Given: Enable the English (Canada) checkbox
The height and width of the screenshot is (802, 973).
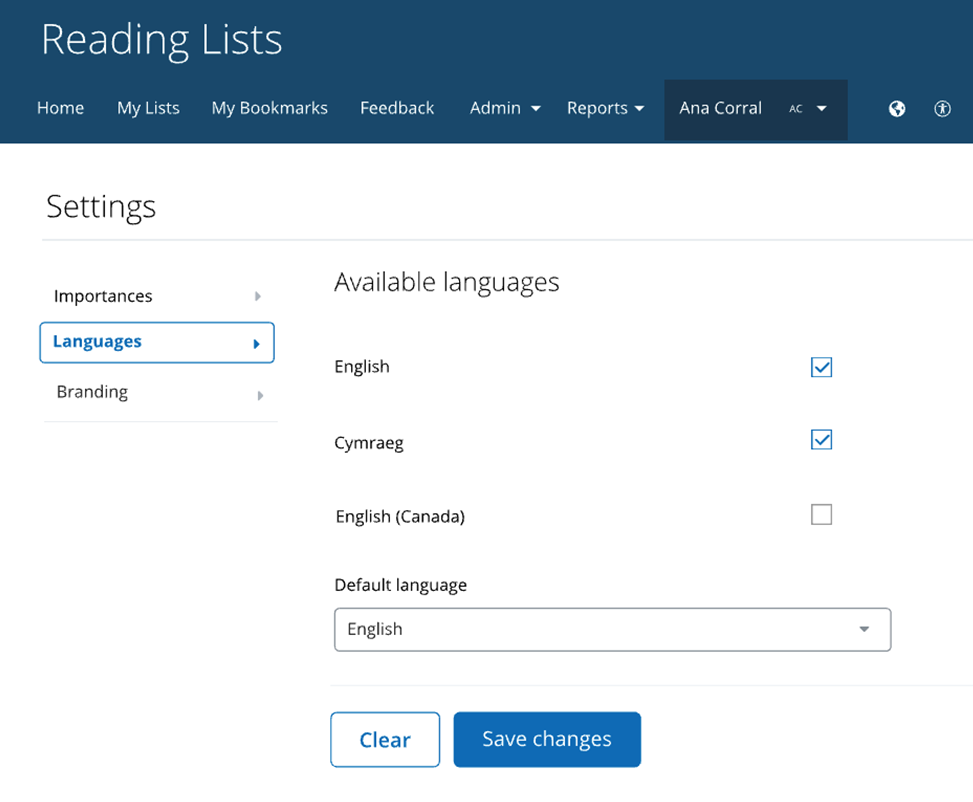Looking at the screenshot, I should point(821,515).
